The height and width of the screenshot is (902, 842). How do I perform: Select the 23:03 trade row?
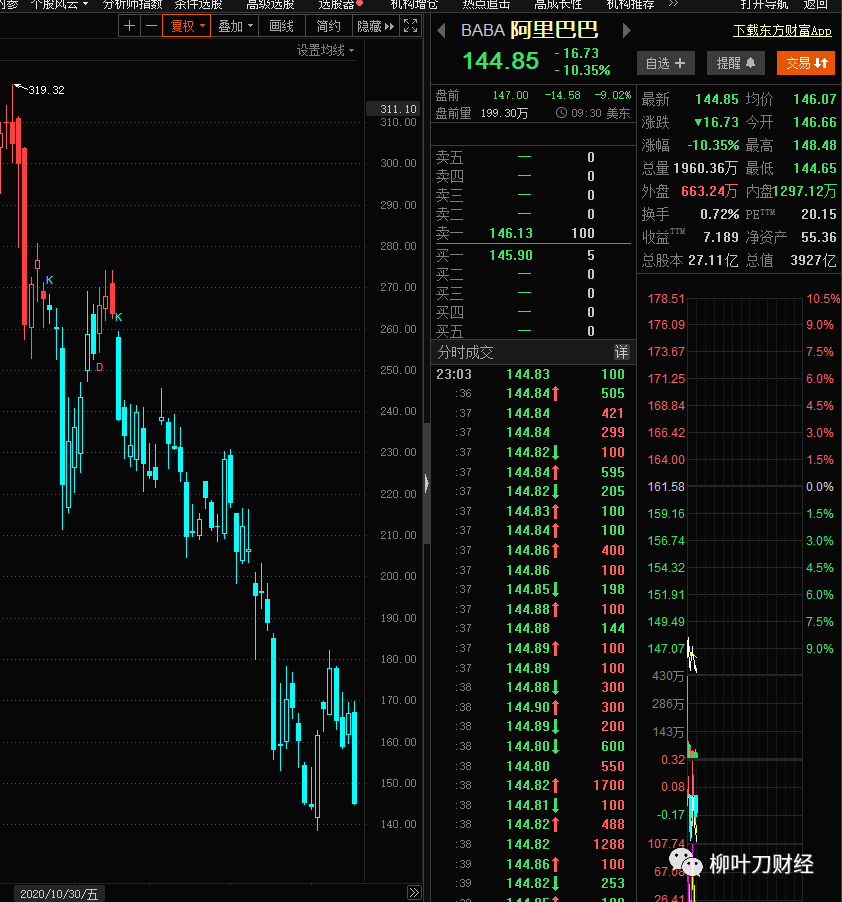tap(532, 374)
